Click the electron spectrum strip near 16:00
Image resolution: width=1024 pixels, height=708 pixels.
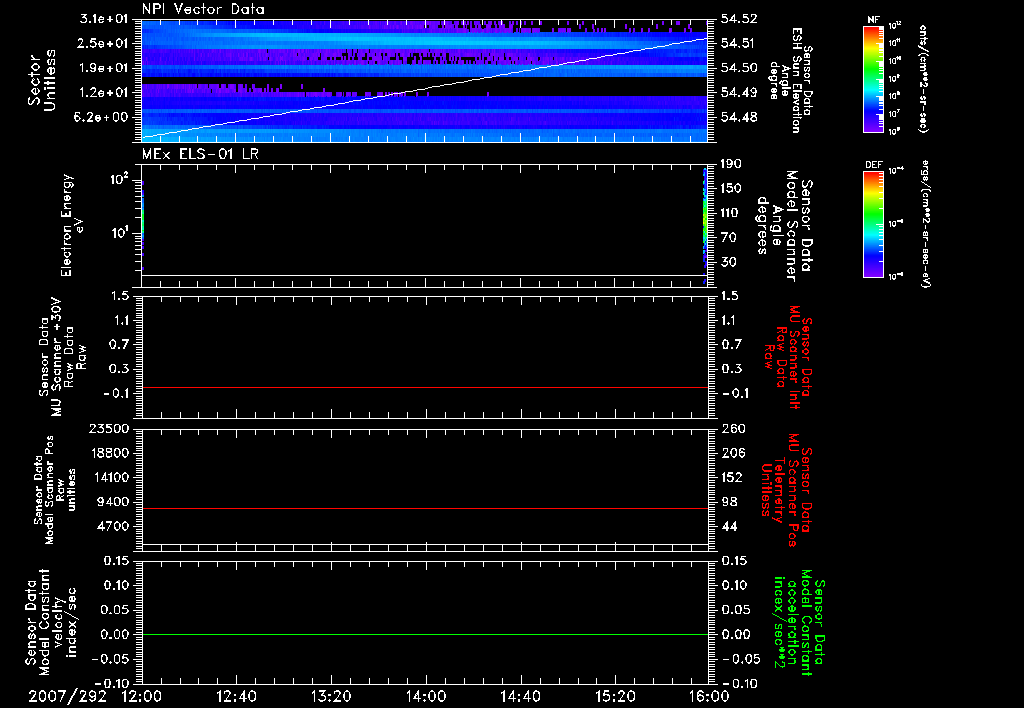705,225
